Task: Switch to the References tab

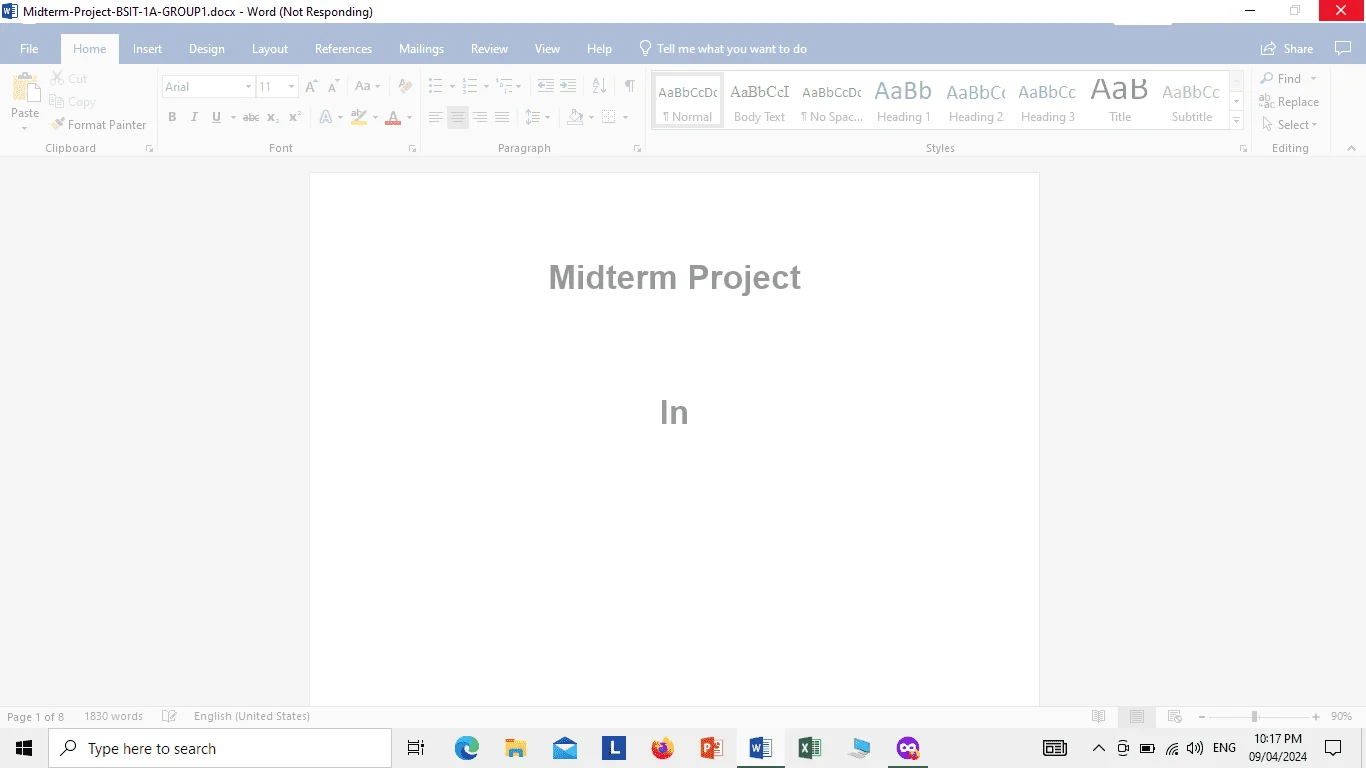Action: pyautogui.click(x=343, y=49)
